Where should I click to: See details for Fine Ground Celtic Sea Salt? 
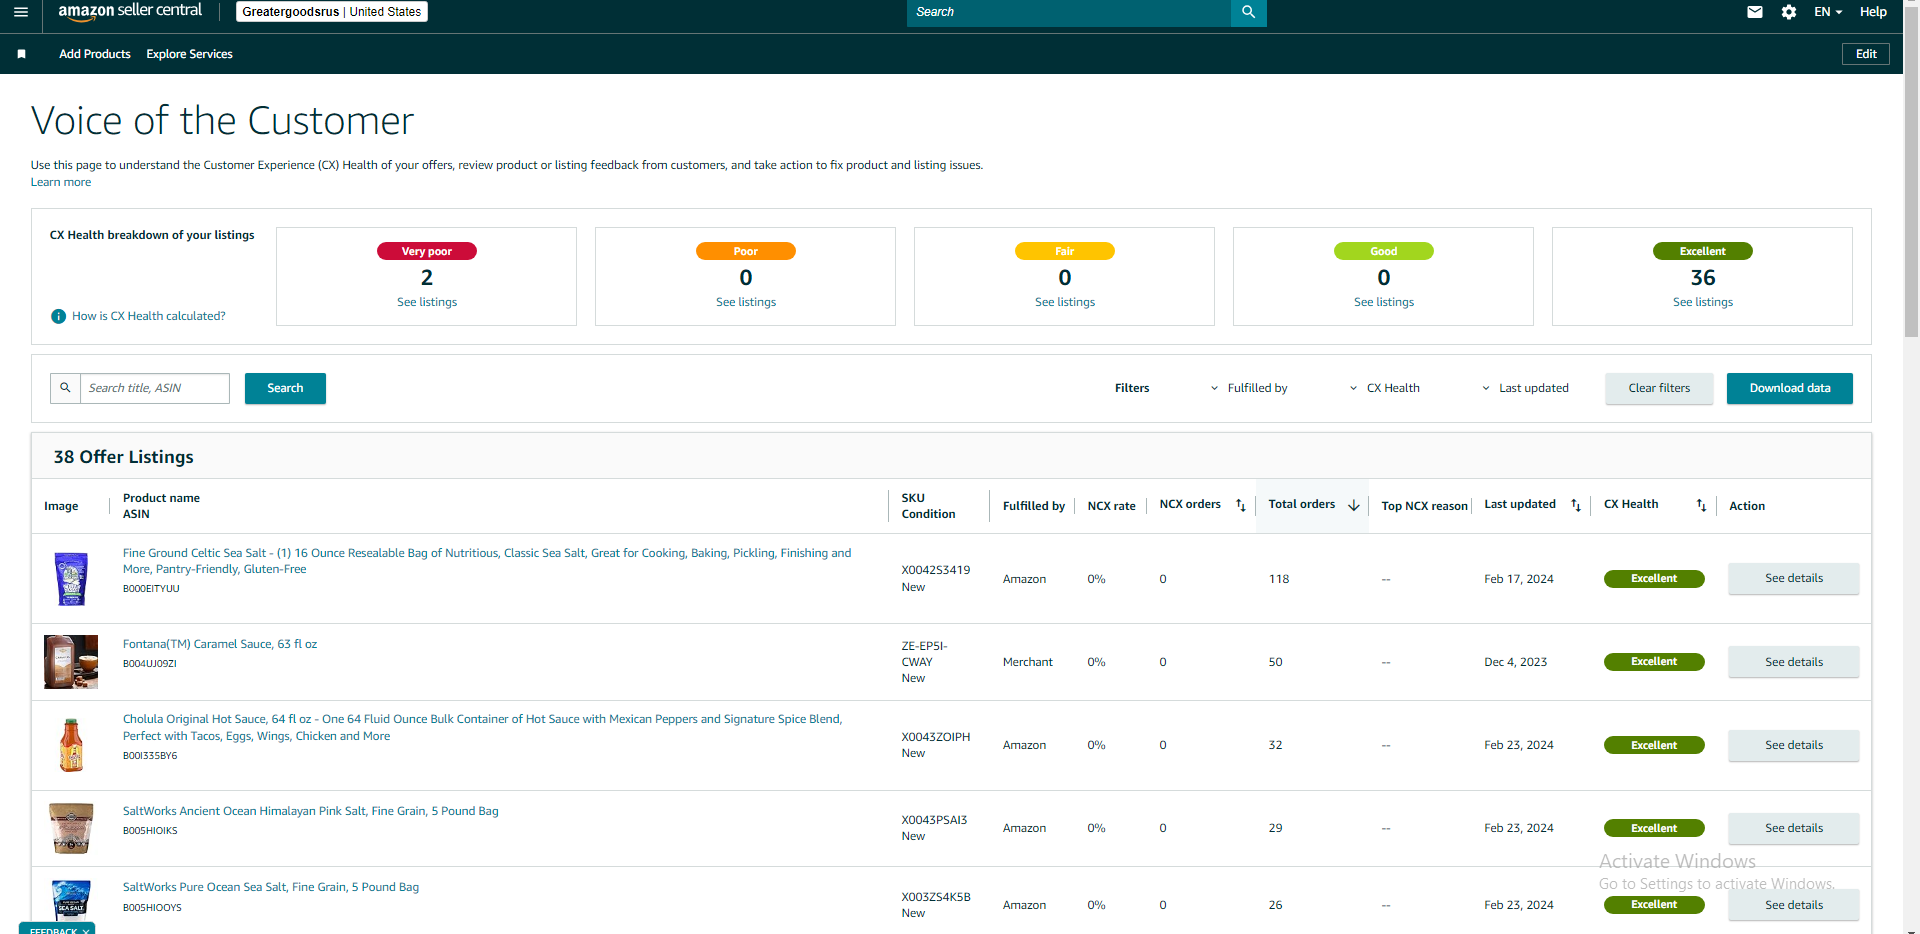[1794, 578]
